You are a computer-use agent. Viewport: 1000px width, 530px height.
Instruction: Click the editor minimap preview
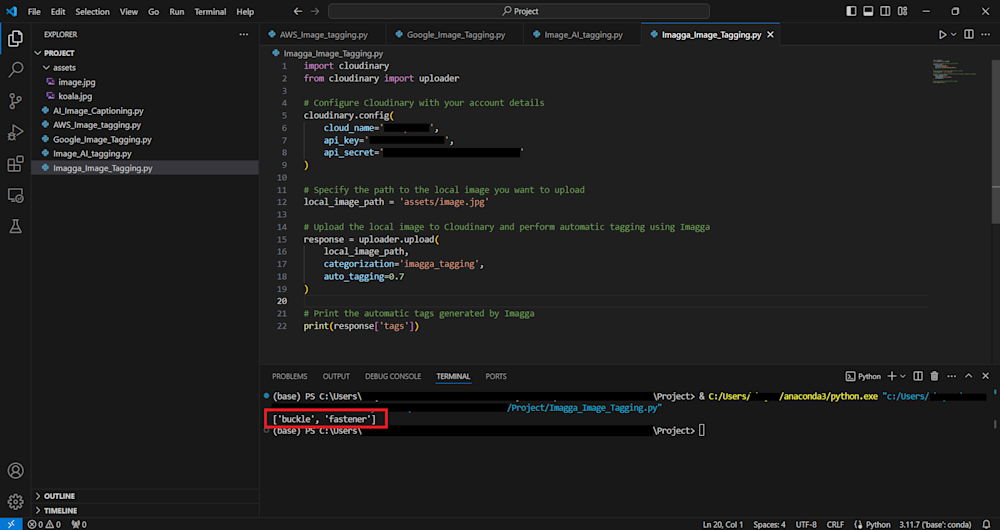pyautogui.click(x=955, y=72)
